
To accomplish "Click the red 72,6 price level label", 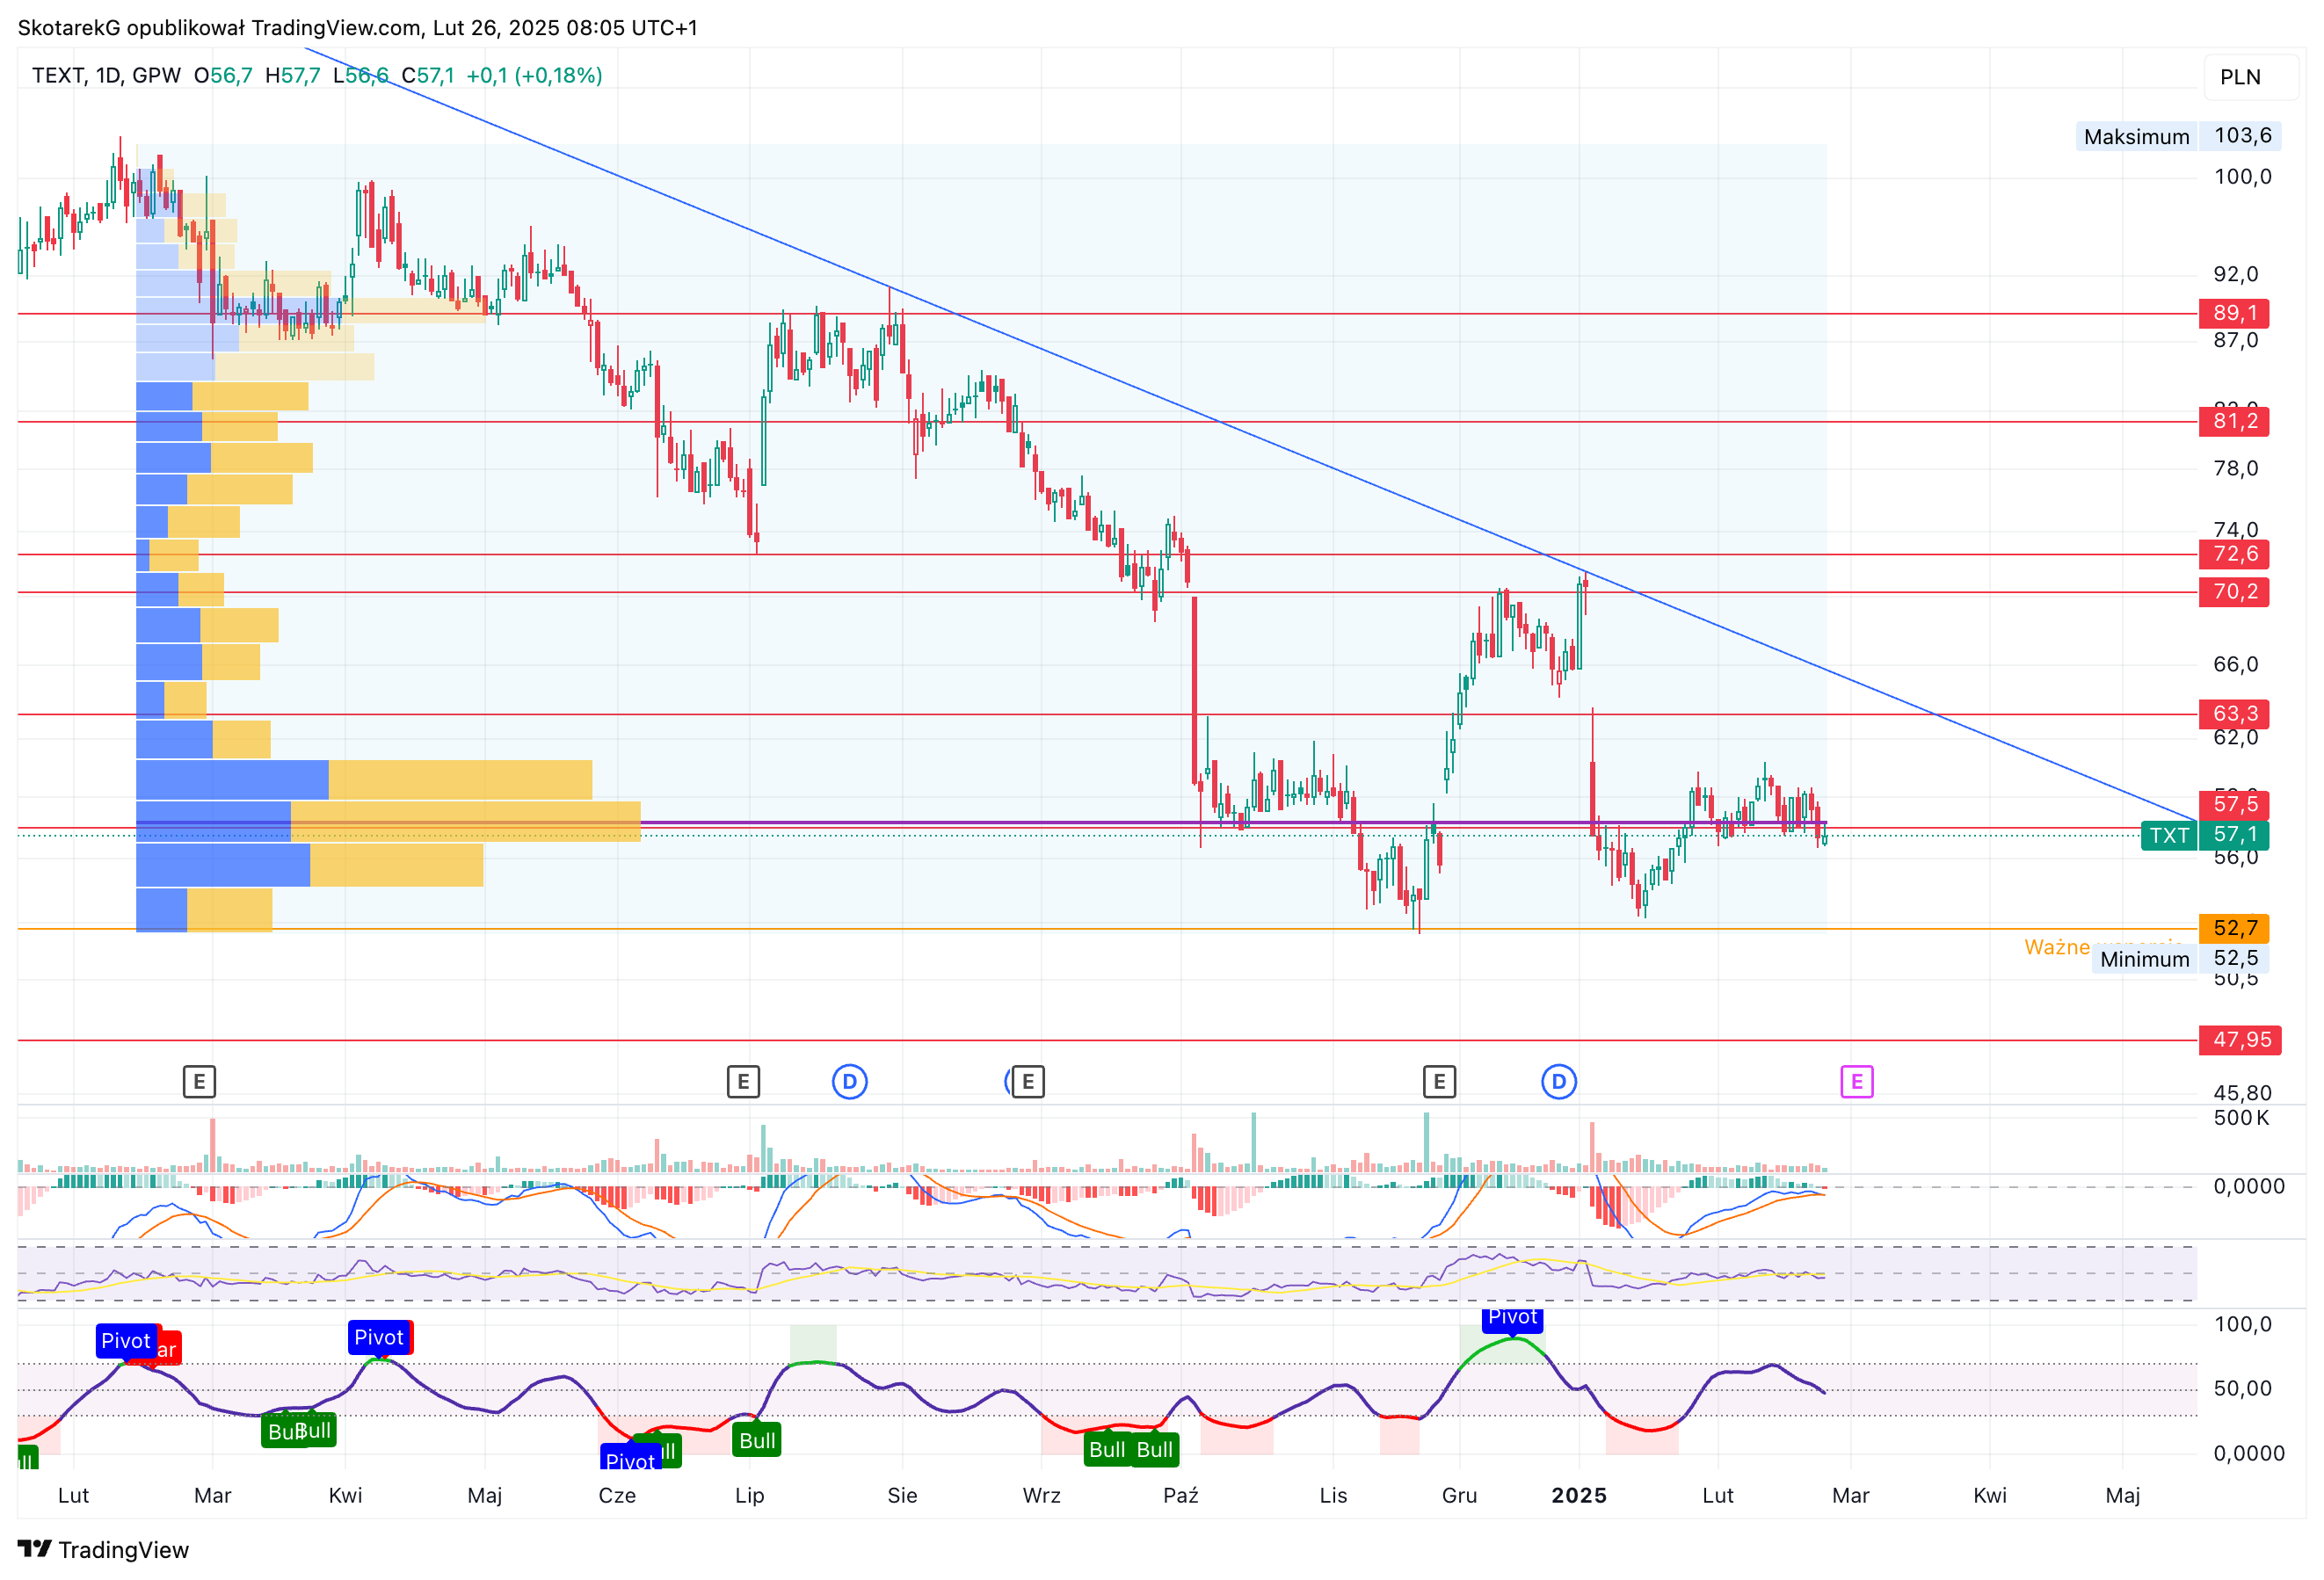I will click(x=2233, y=554).
